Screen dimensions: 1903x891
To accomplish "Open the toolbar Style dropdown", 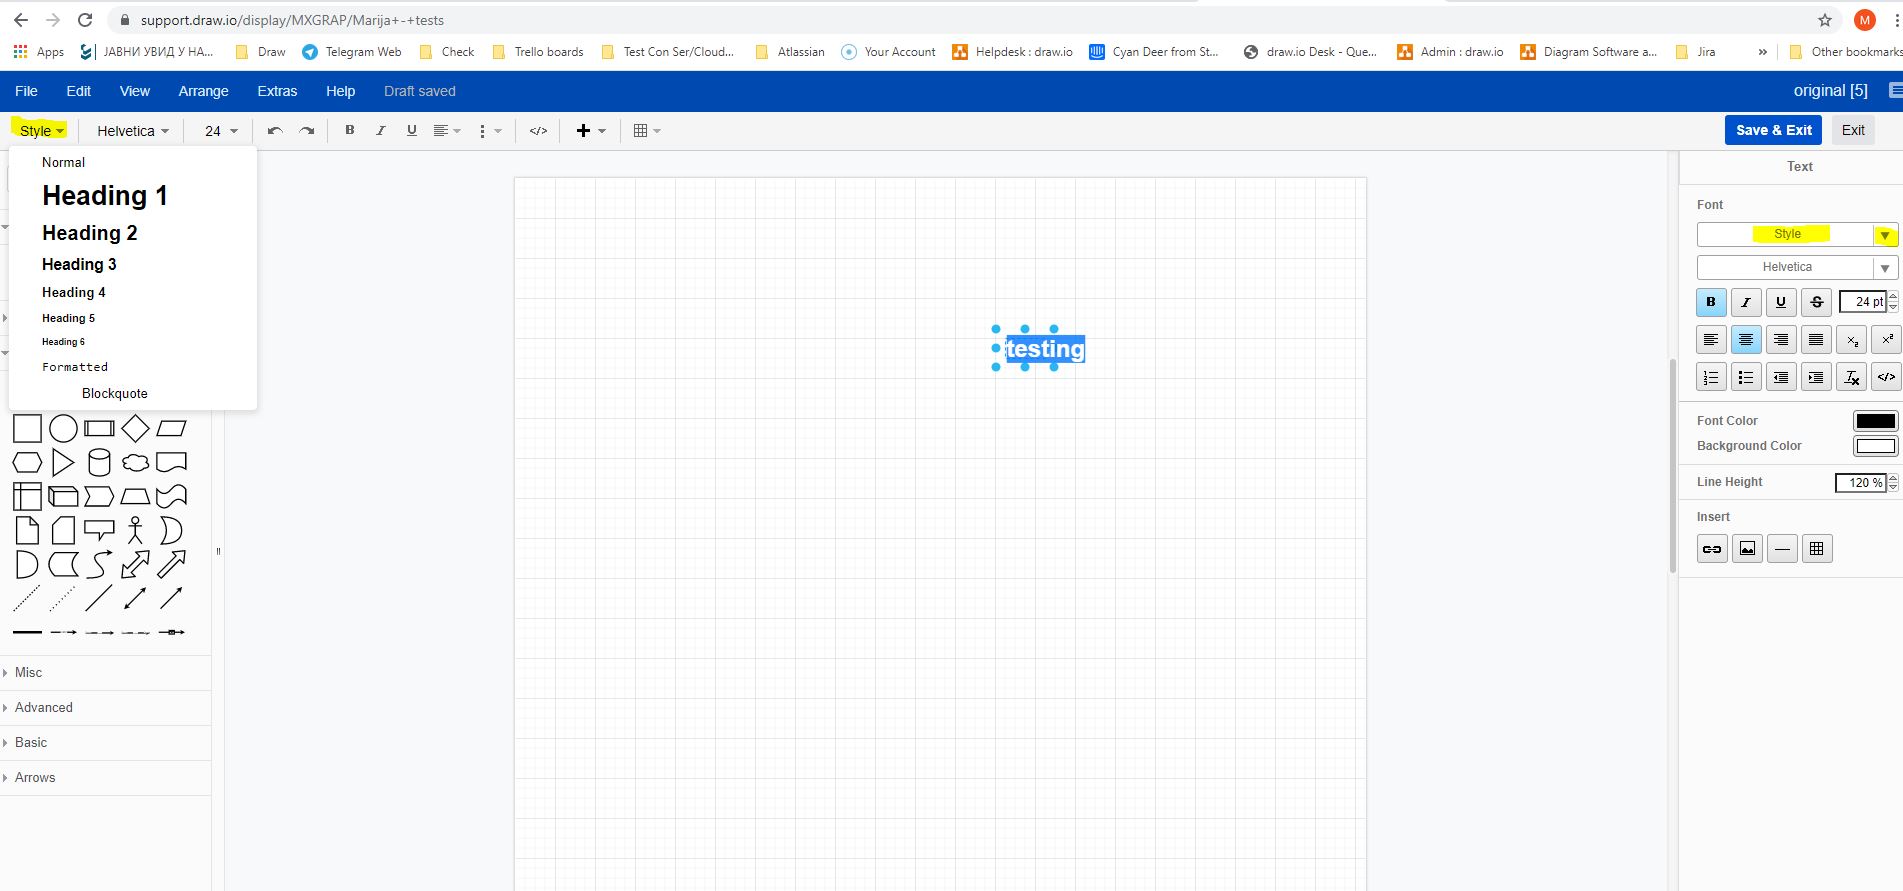I will tap(41, 131).
